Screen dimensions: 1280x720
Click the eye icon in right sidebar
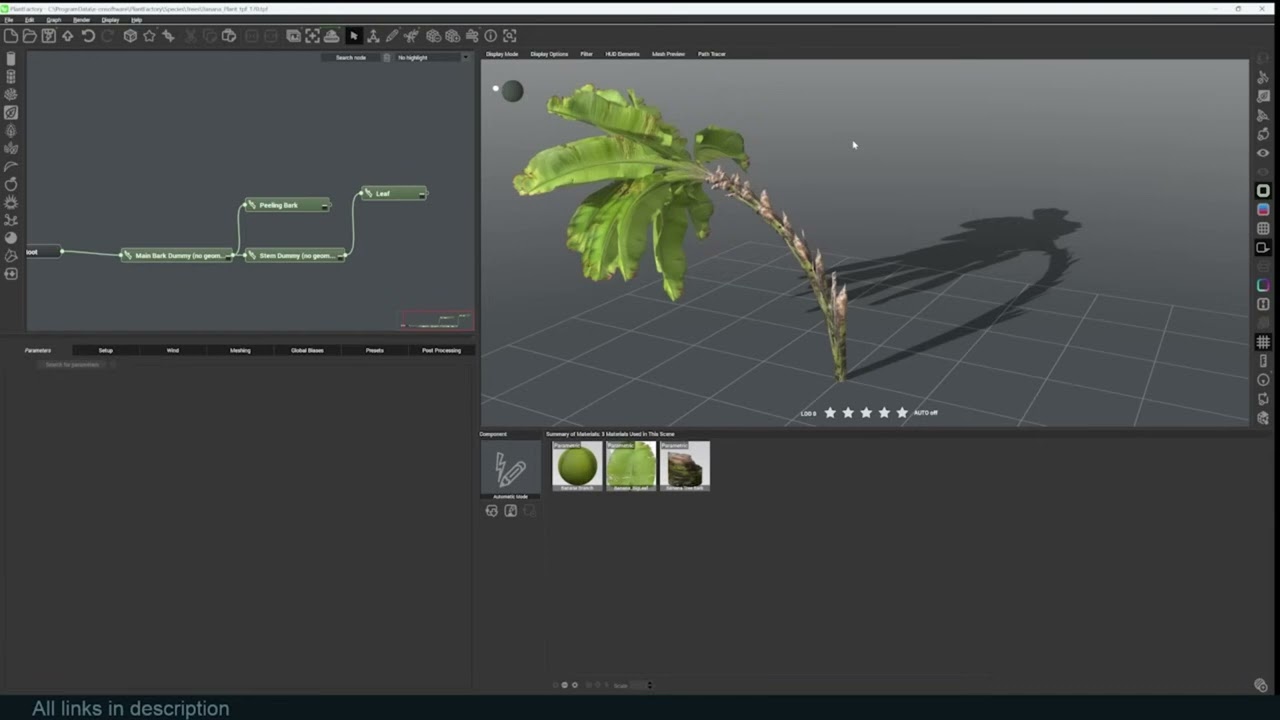pyautogui.click(x=1263, y=153)
